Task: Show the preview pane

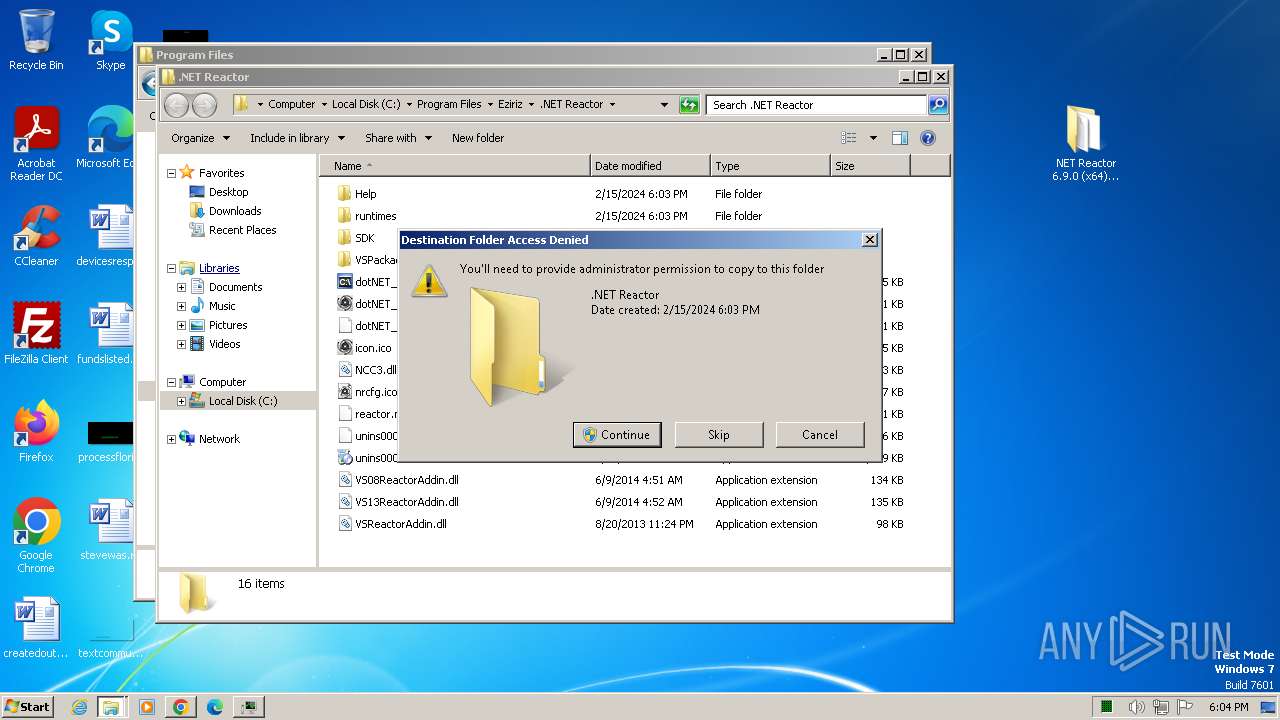Action: pyautogui.click(x=899, y=138)
